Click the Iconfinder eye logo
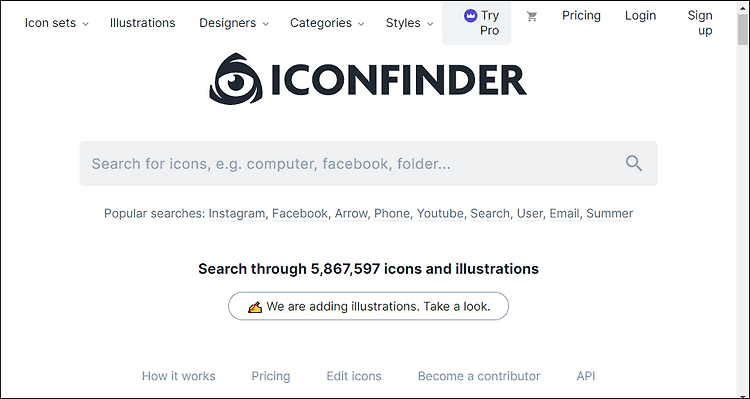 click(x=236, y=79)
